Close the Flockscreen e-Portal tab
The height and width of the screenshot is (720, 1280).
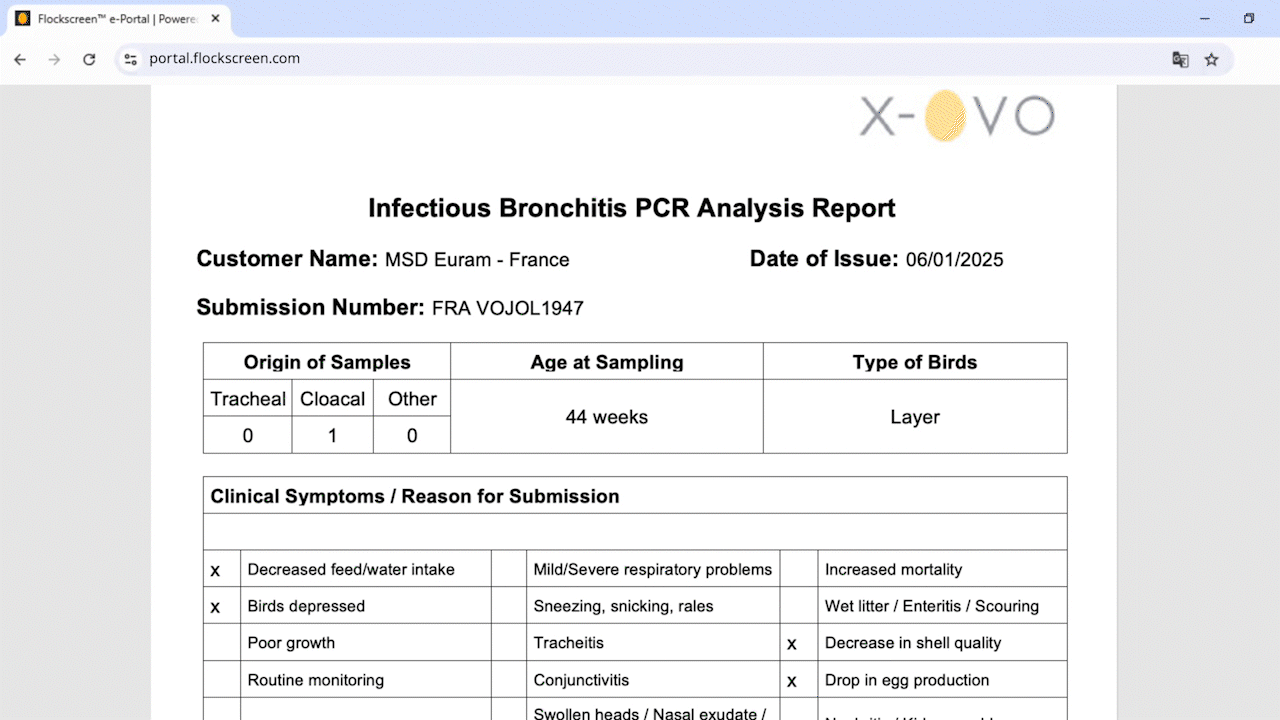pyautogui.click(x=215, y=18)
